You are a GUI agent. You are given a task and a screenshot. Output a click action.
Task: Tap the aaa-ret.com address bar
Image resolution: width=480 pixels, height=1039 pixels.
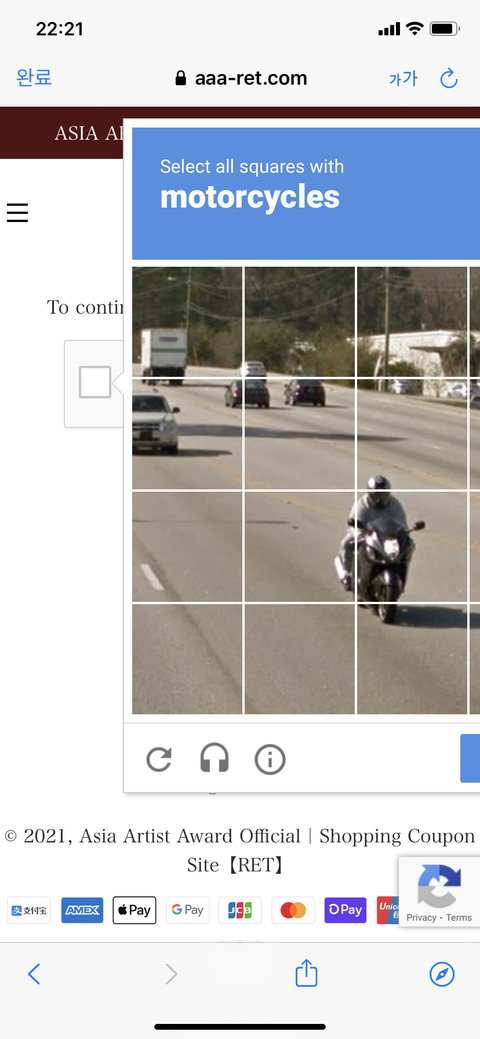coord(241,78)
